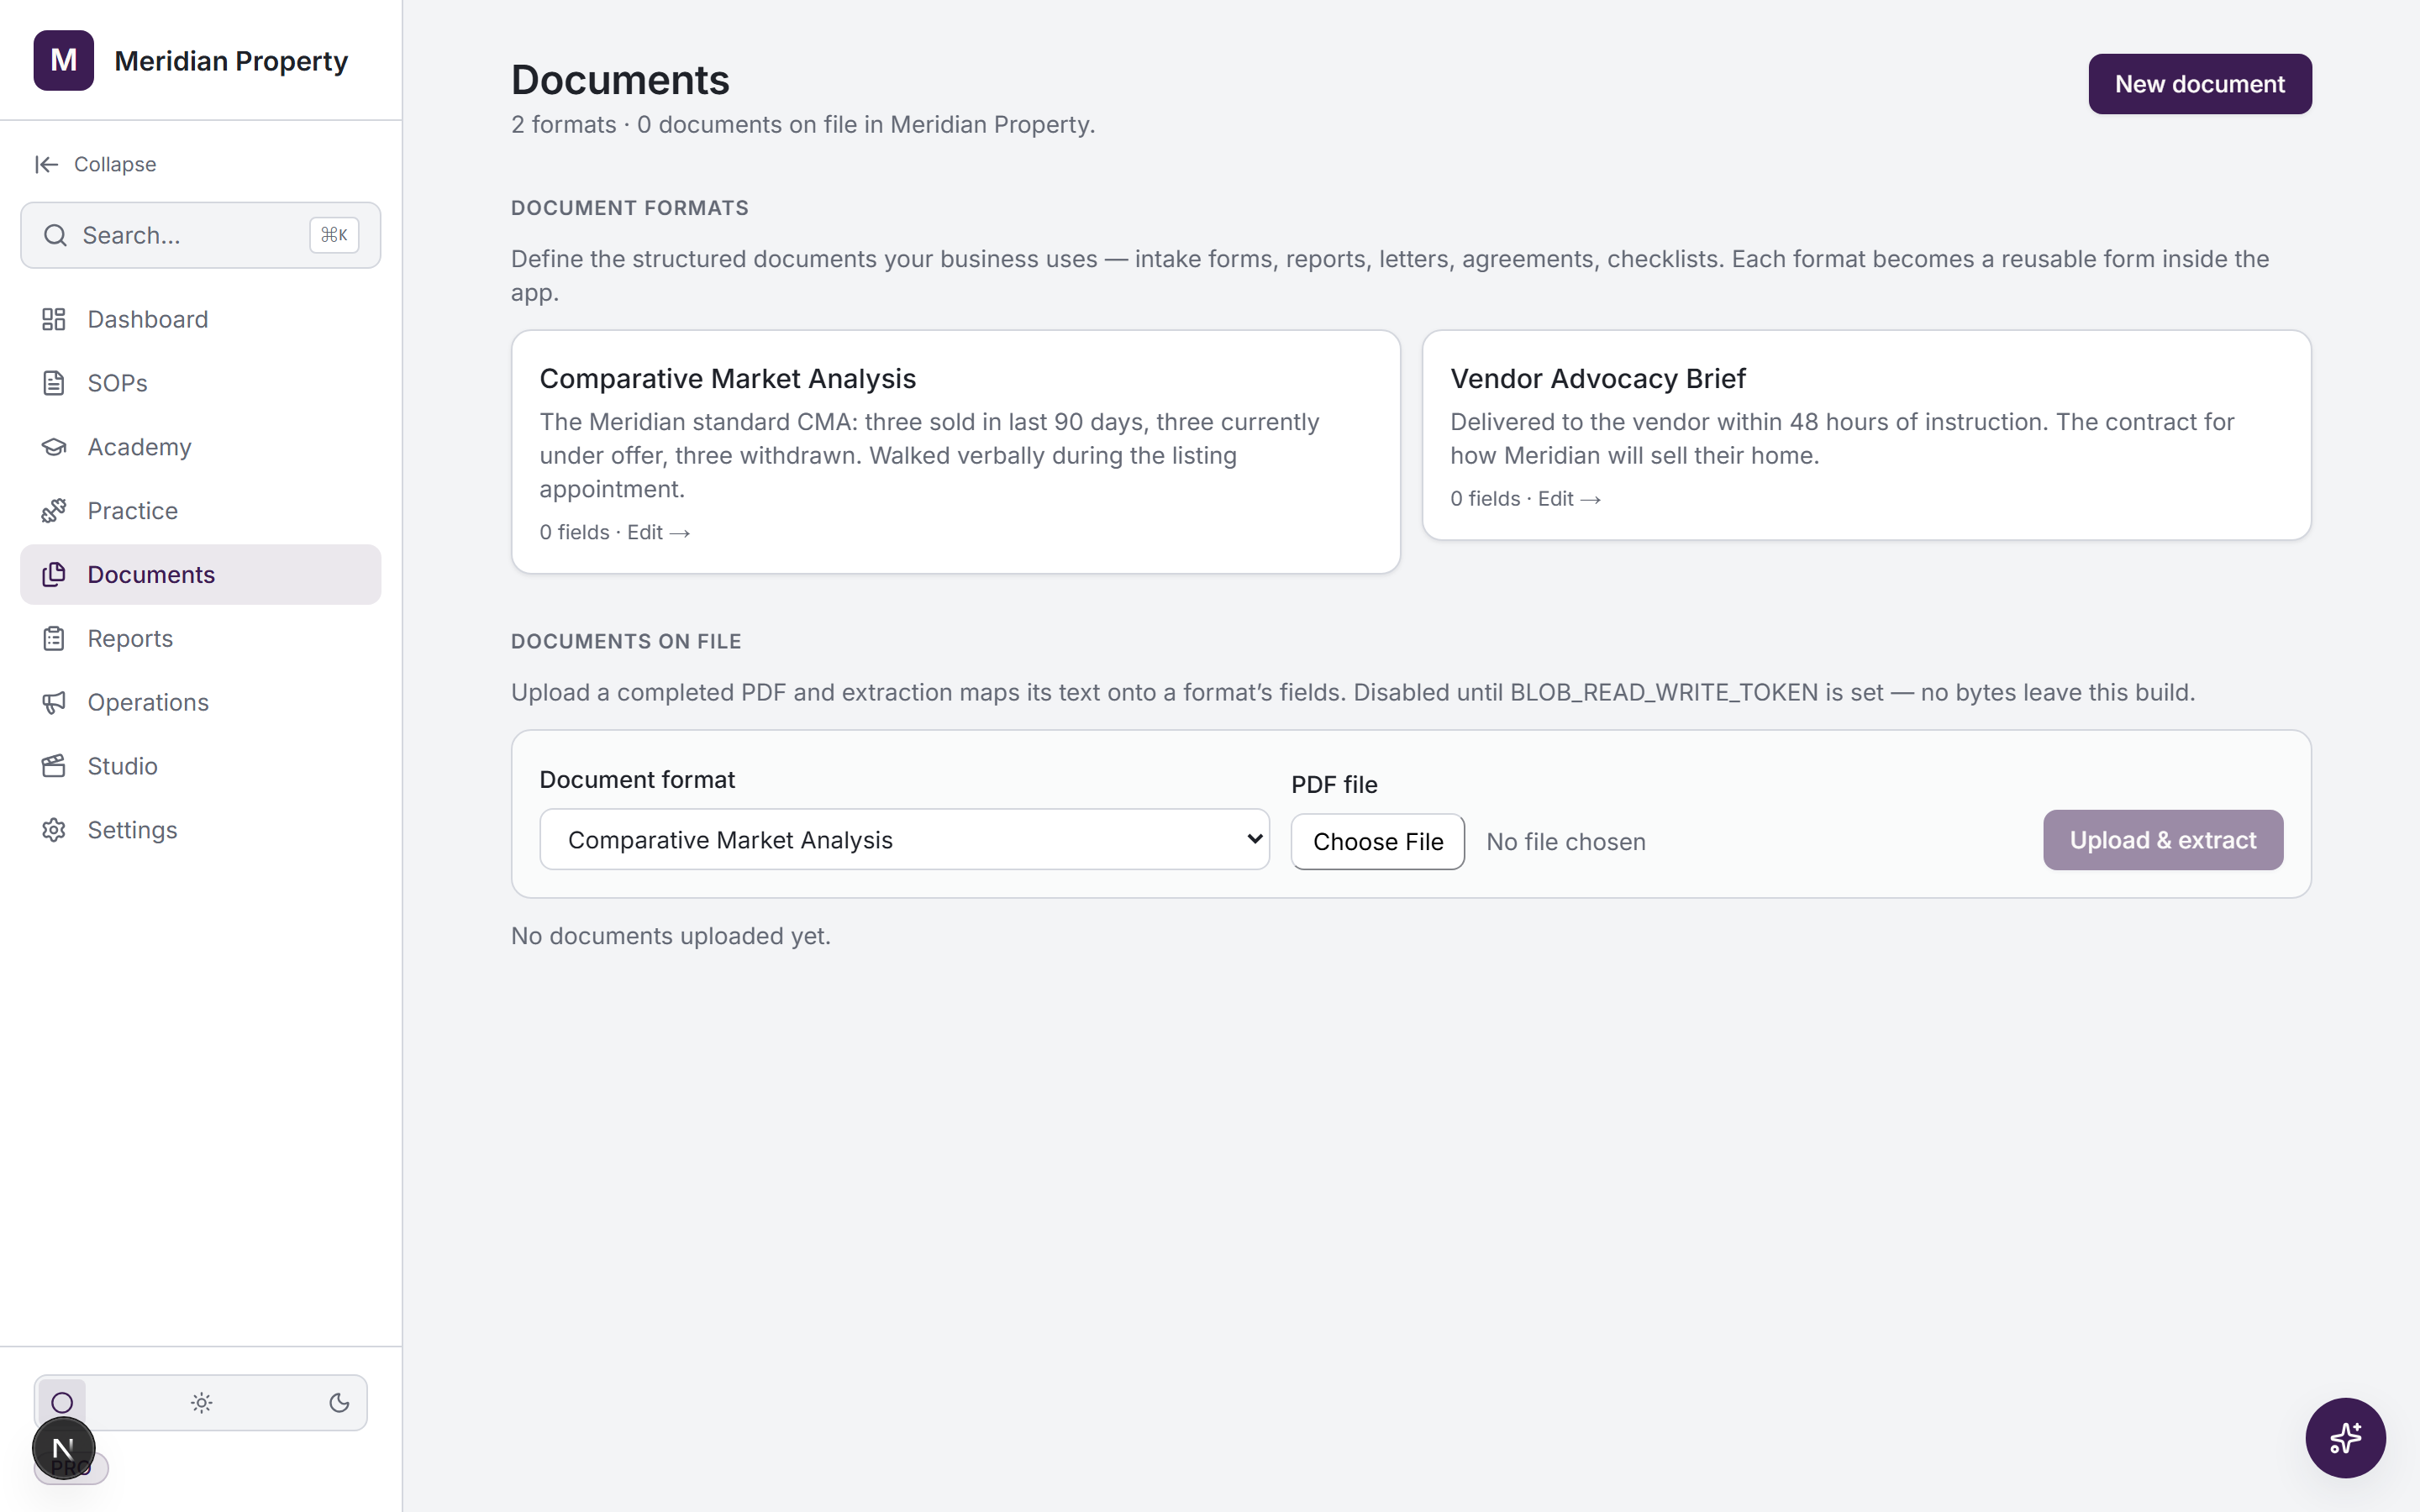Open the N user avatar

pos(64,1448)
